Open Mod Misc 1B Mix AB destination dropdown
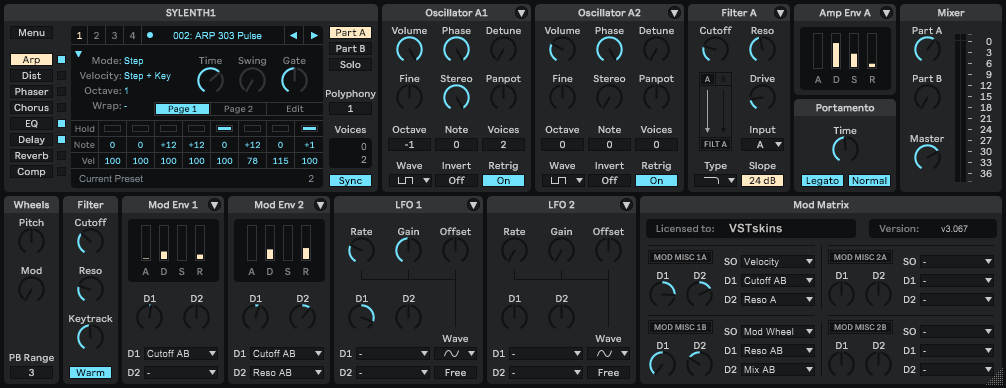The width and height of the screenshot is (1006, 388). (x=778, y=369)
